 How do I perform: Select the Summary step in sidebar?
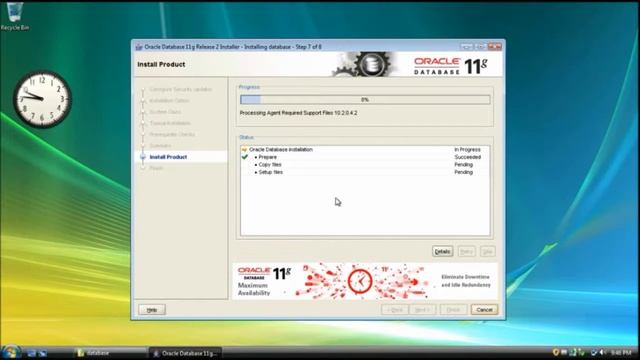pyautogui.click(x=160, y=146)
